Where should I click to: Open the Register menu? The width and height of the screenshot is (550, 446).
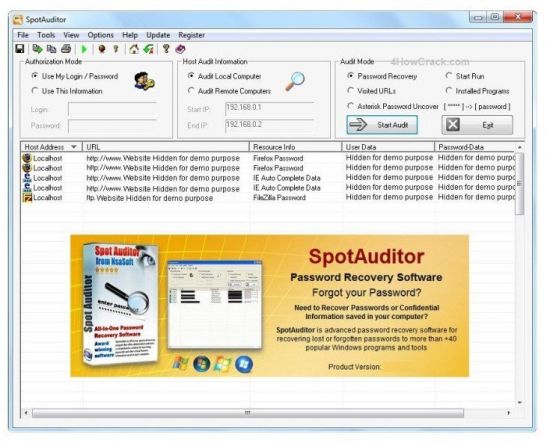(x=192, y=35)
